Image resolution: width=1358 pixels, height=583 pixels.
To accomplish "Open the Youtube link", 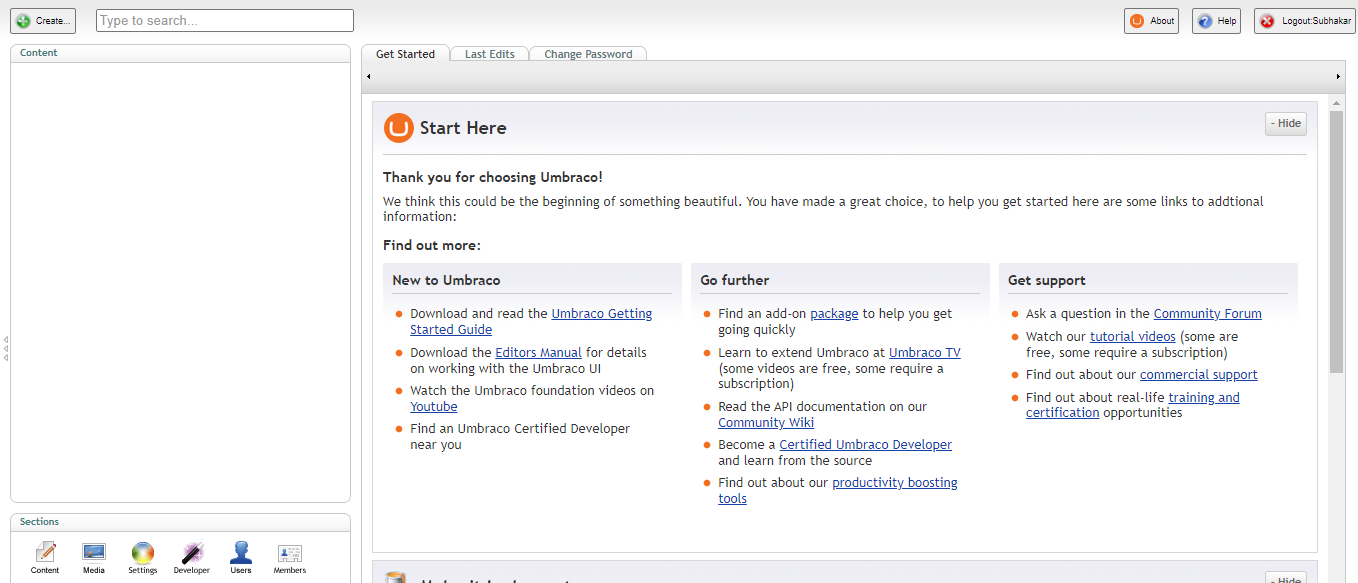I will point(433,406).
